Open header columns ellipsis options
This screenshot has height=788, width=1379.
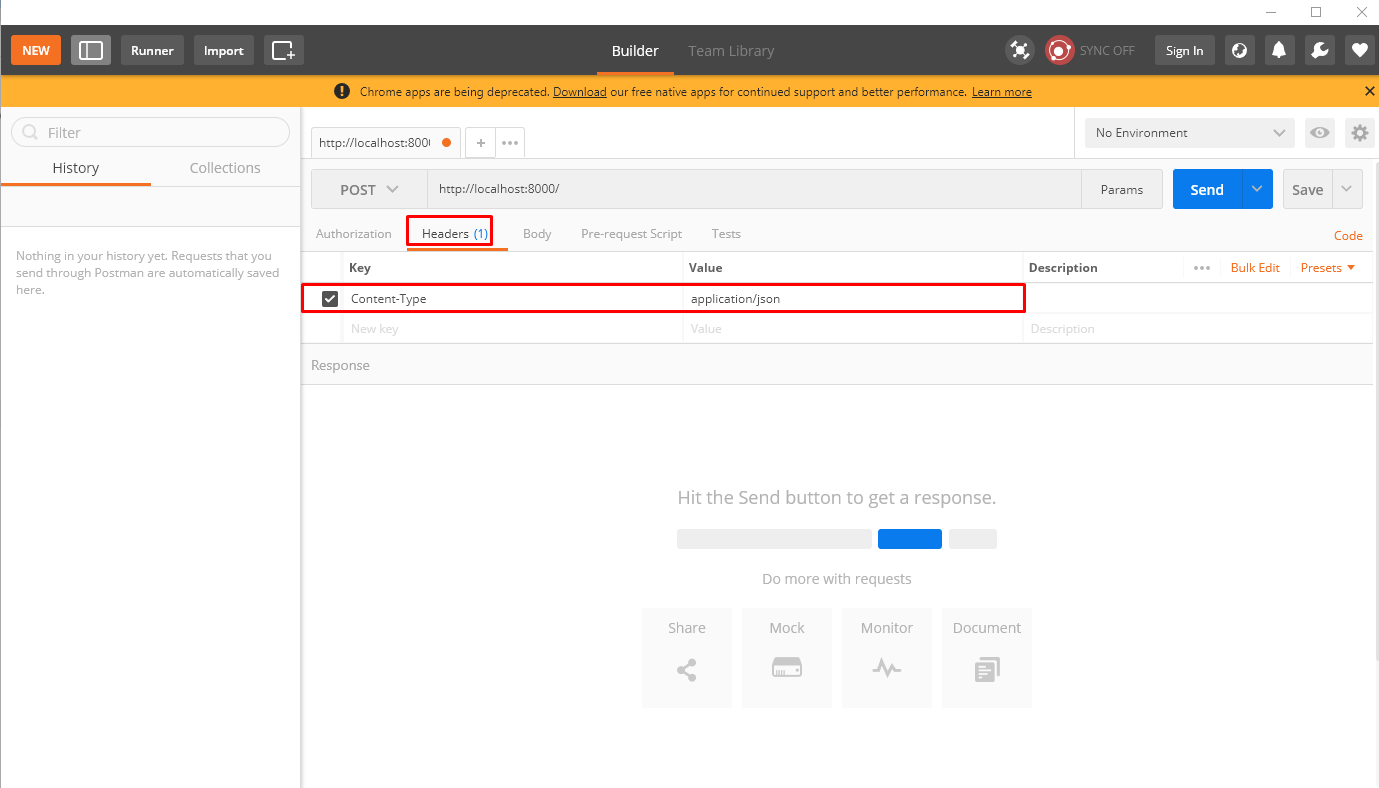click(1202, 268)
